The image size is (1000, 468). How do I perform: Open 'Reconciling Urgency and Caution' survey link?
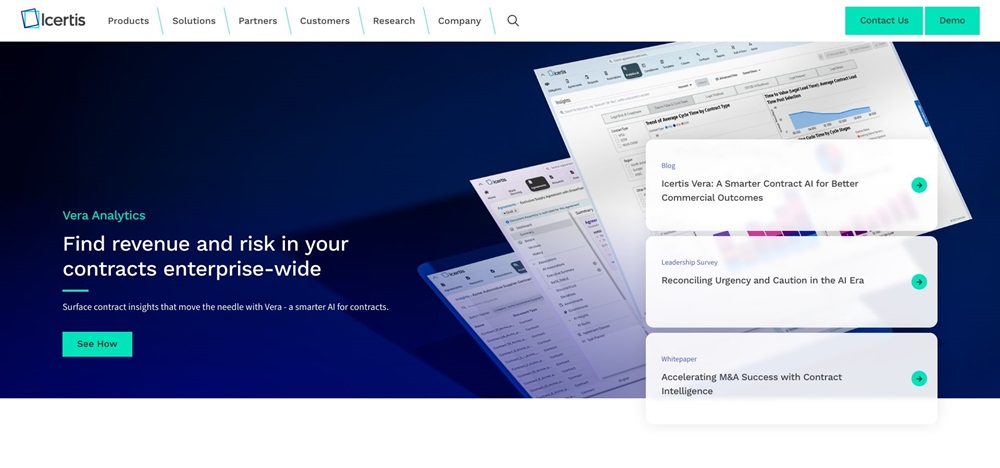tap(762, 281)
